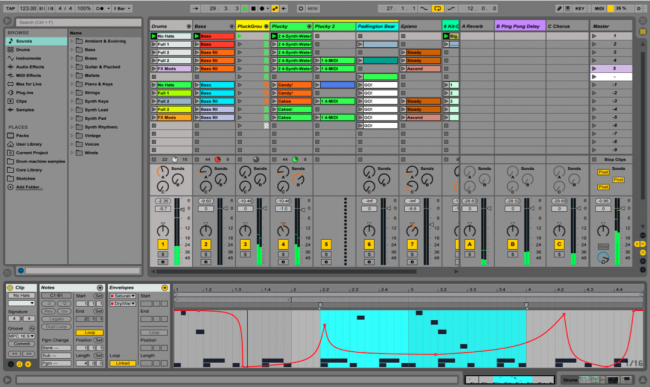Launch scene 5 on the Master track
This screenshot has height=387, width=650.
point(594,69)
